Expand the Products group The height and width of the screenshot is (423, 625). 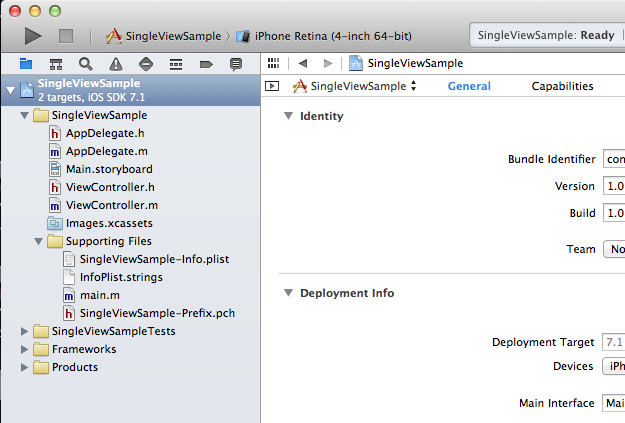pyautogui.click(x=24, y=367)
